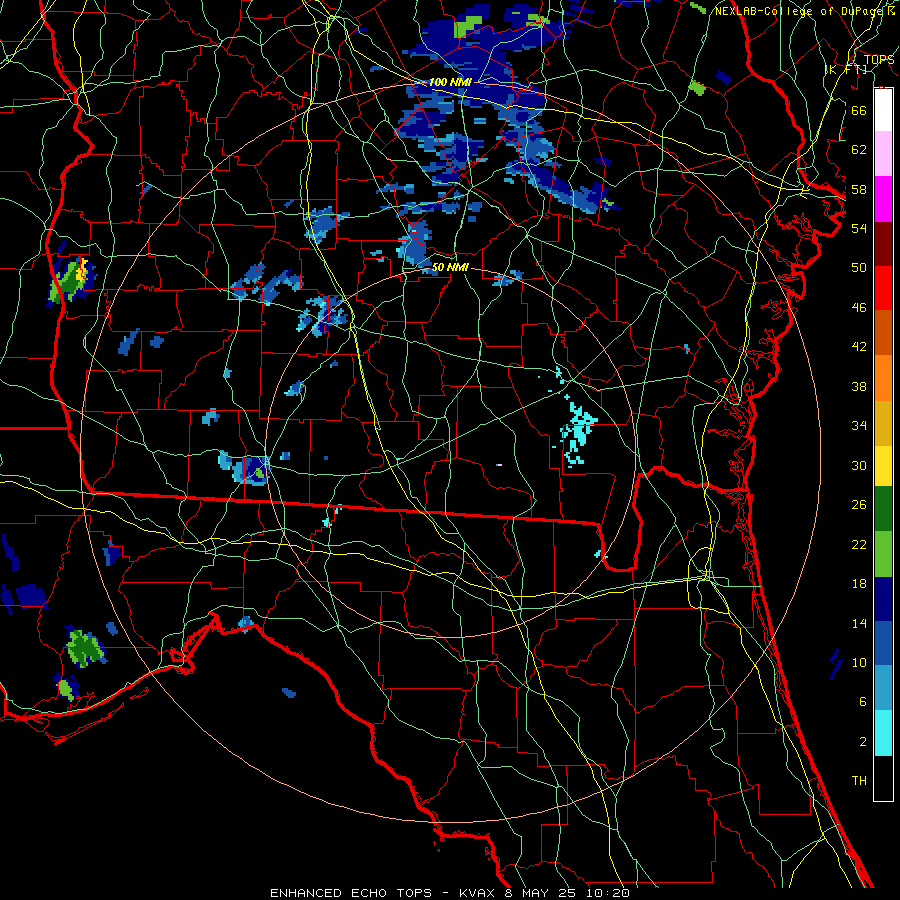Click the '30' scale label
Viewport: 900px width, 900px height.
coord(859,465)
